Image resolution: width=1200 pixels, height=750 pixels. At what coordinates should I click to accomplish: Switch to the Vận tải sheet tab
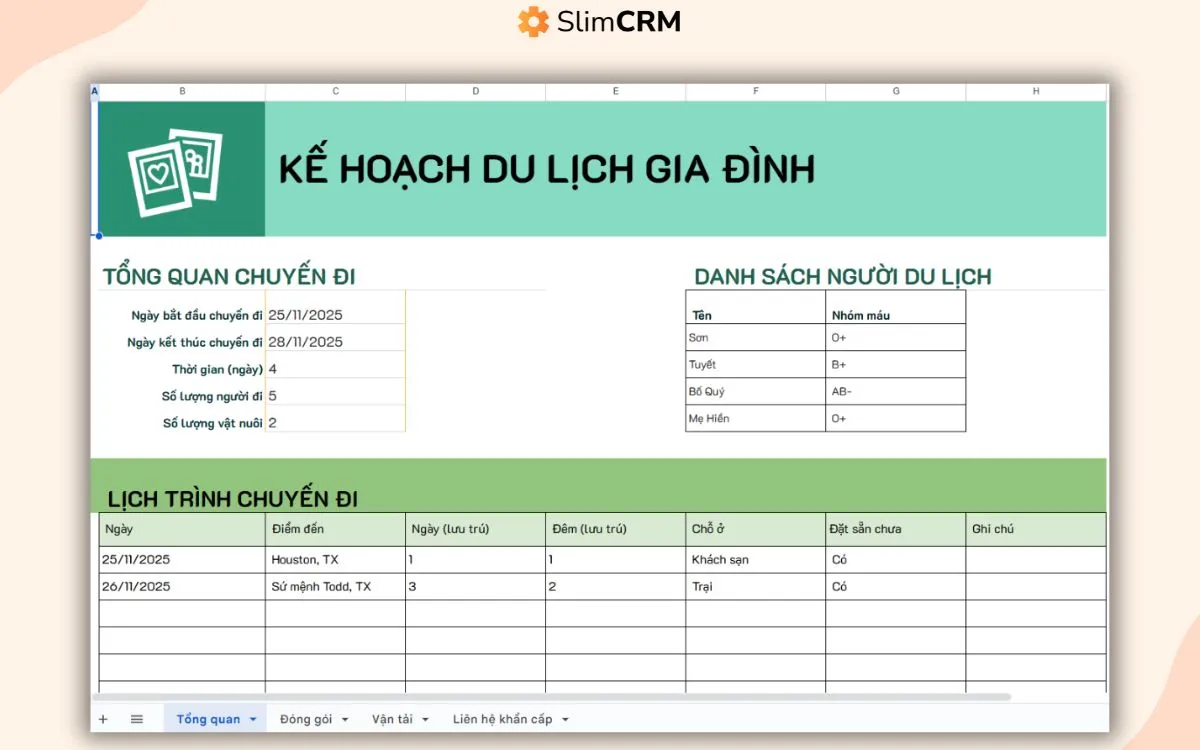click(392, 719)
